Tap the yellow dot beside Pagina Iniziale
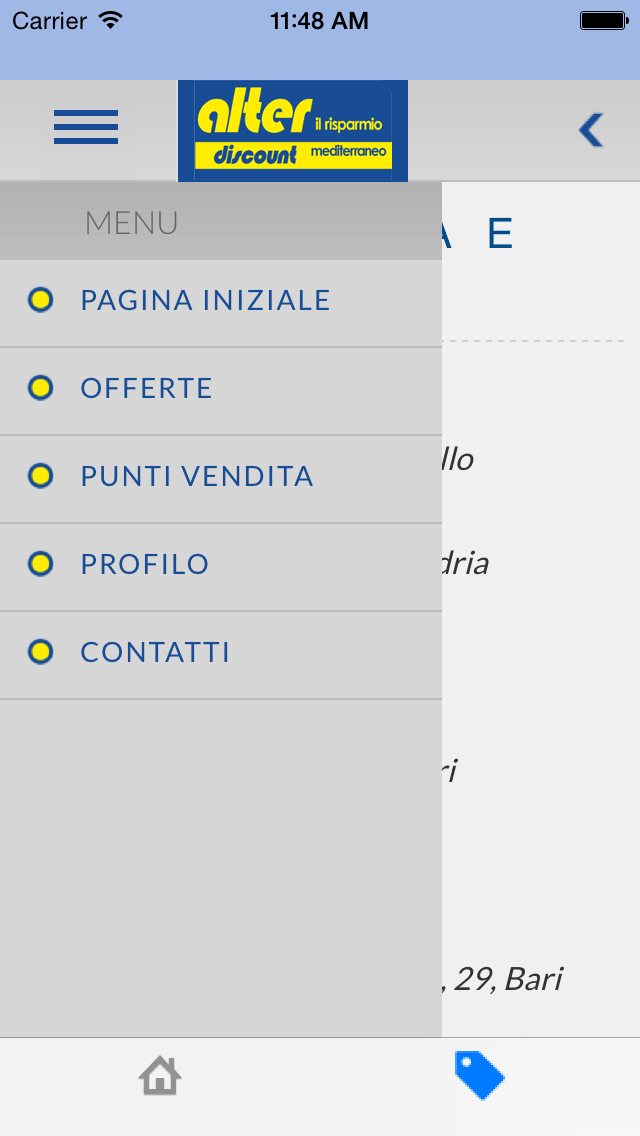Viewport: 640px width, 1136px height. 41,299
